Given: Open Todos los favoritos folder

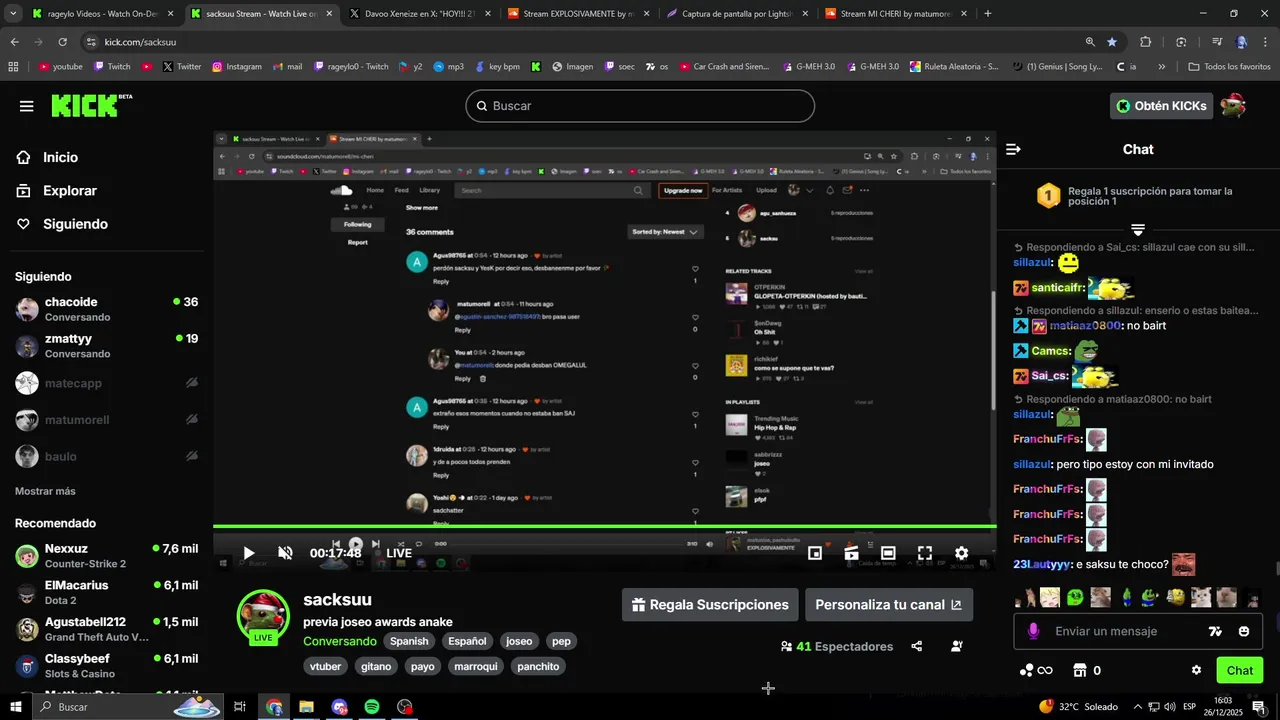Looking at the screenshot, I should point(1230,67).
